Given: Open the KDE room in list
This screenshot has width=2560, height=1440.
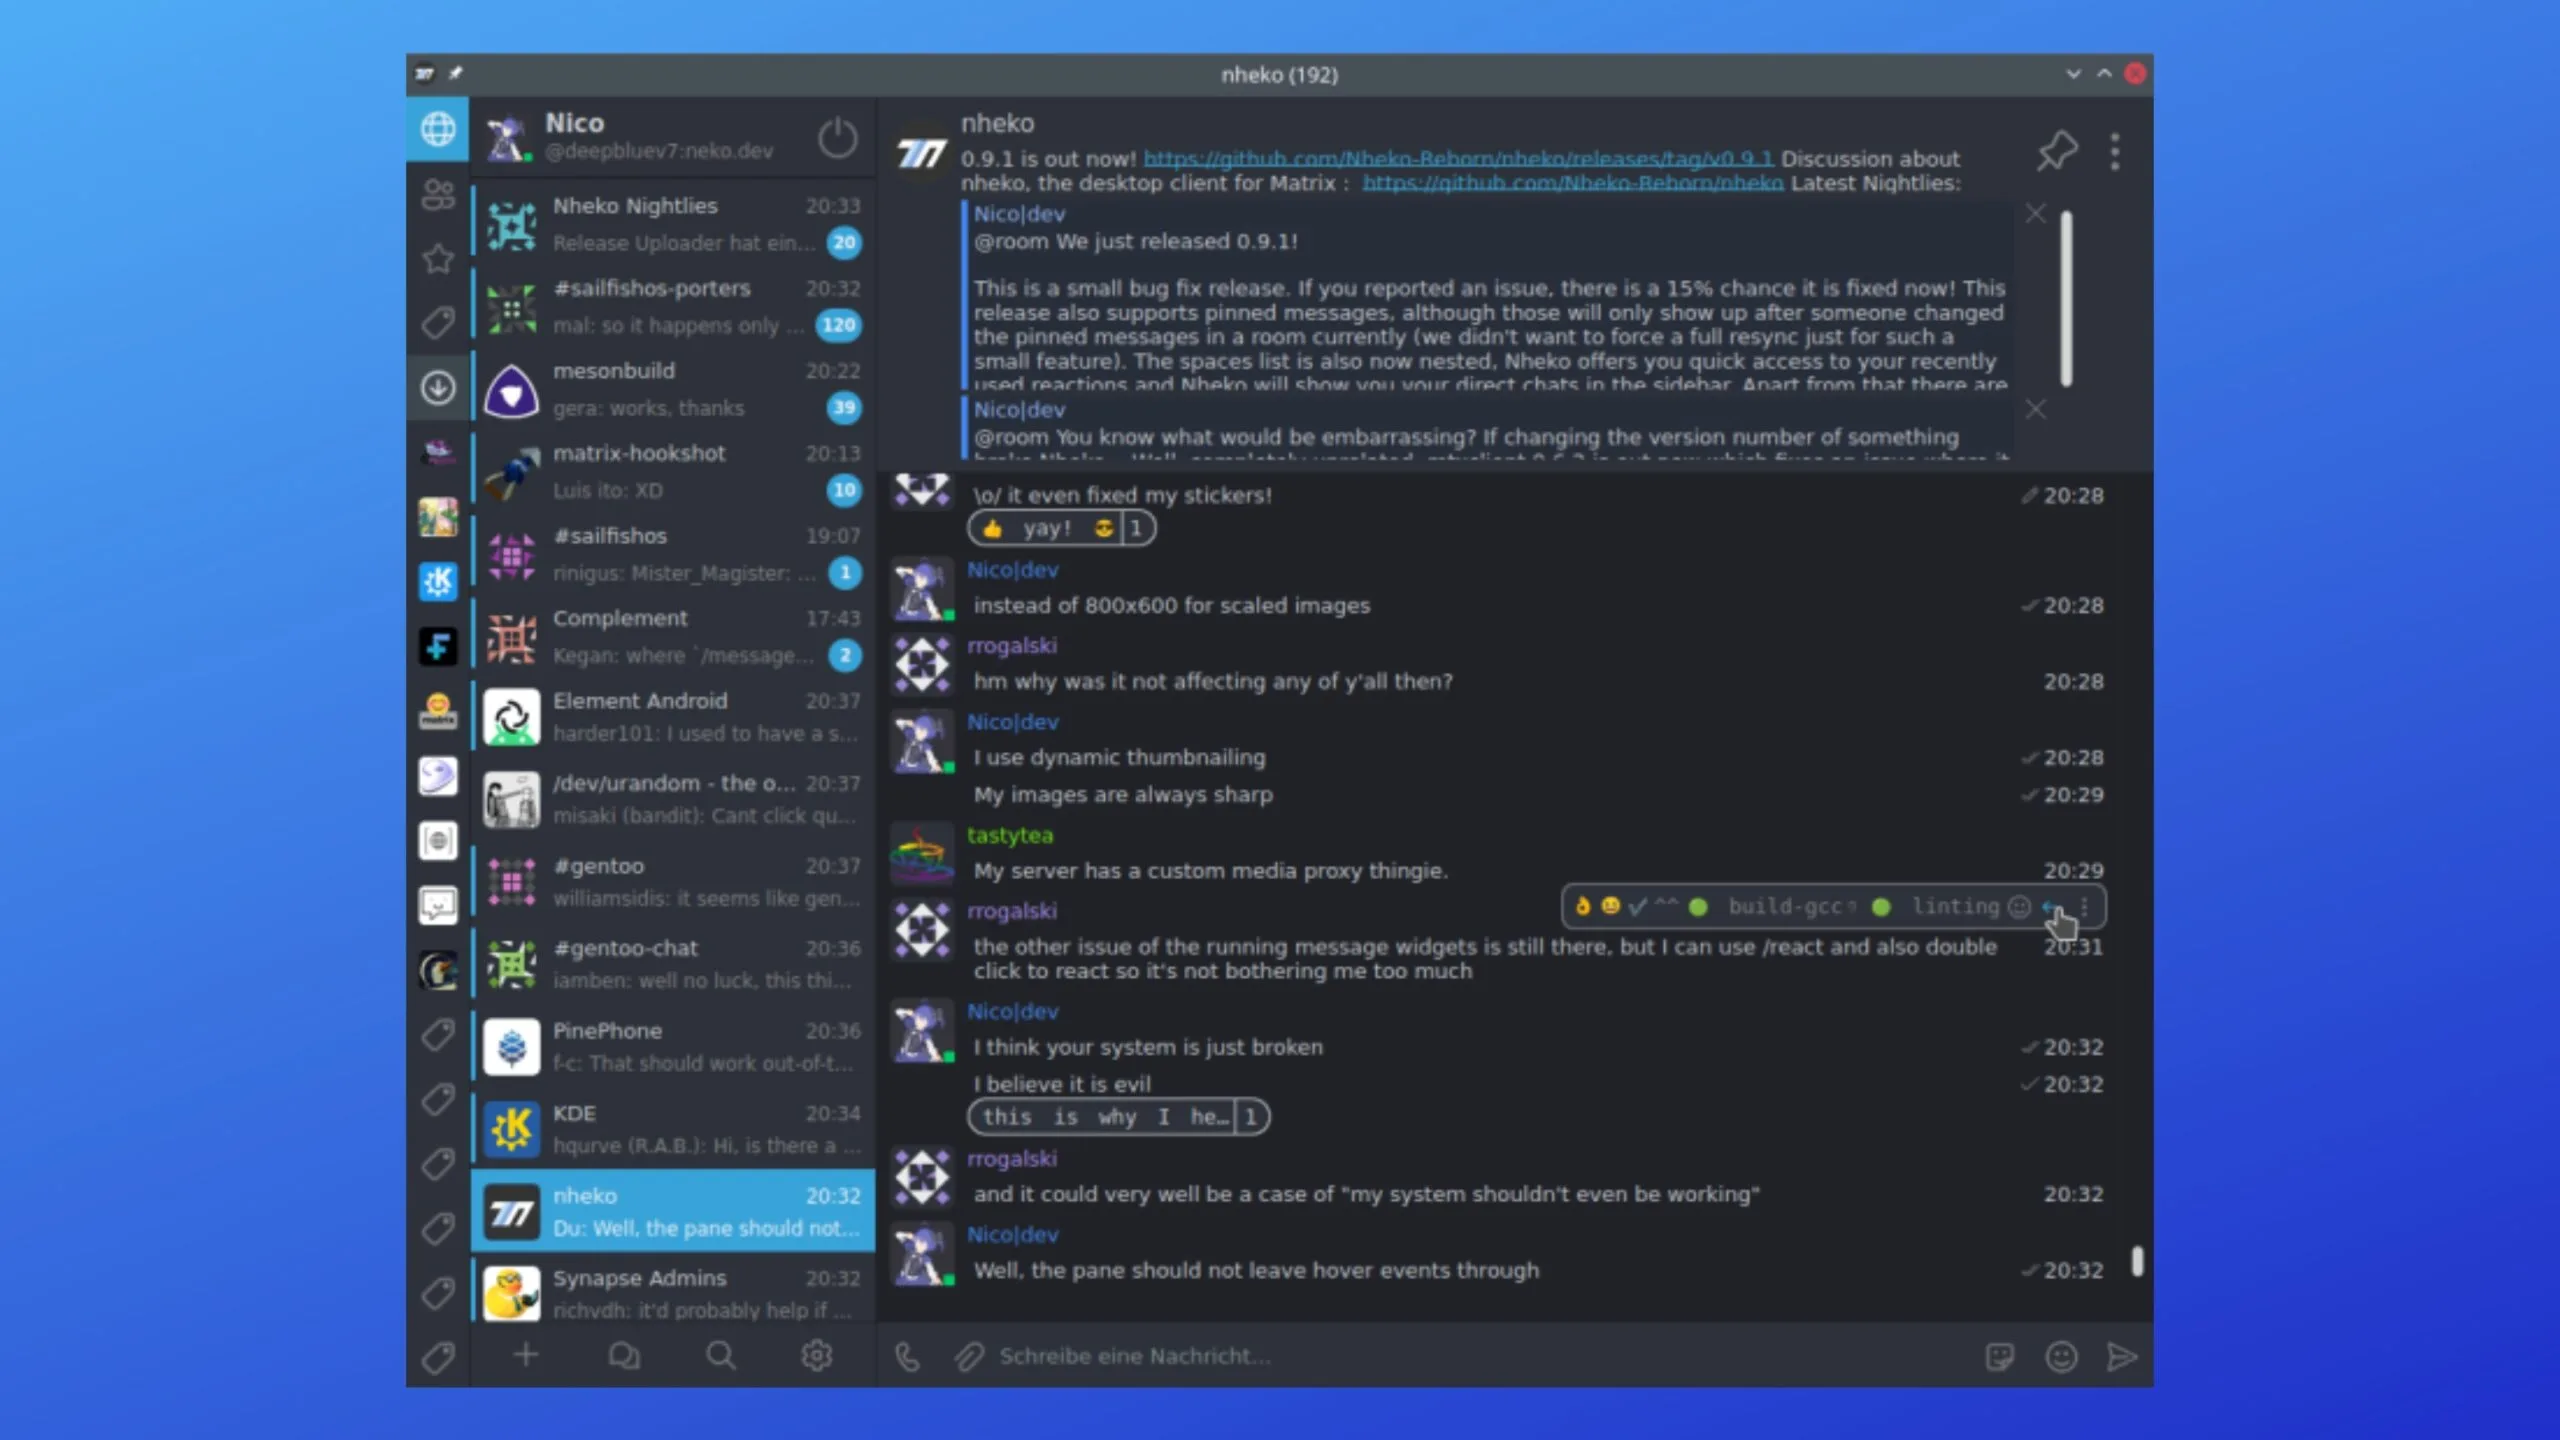Looking at the screenshot, I should tap(673, 1129).
